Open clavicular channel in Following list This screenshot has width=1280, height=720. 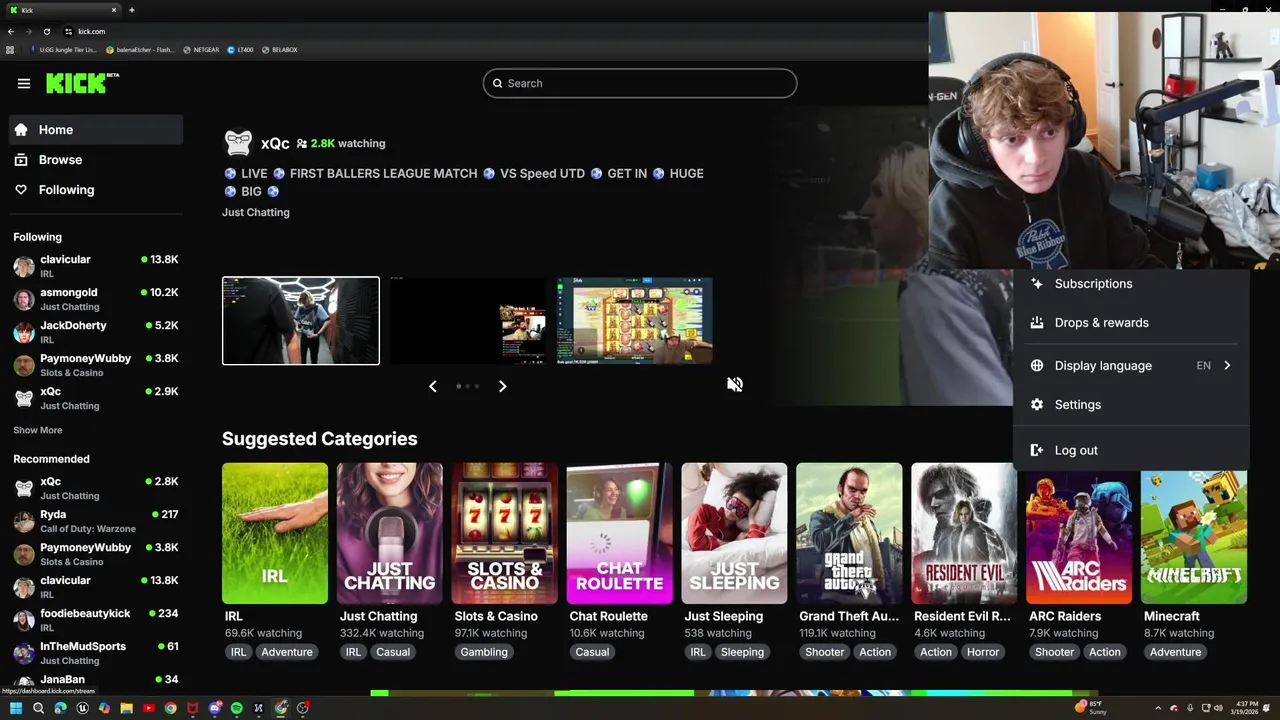pyautogui.click(x=96, y=266)
